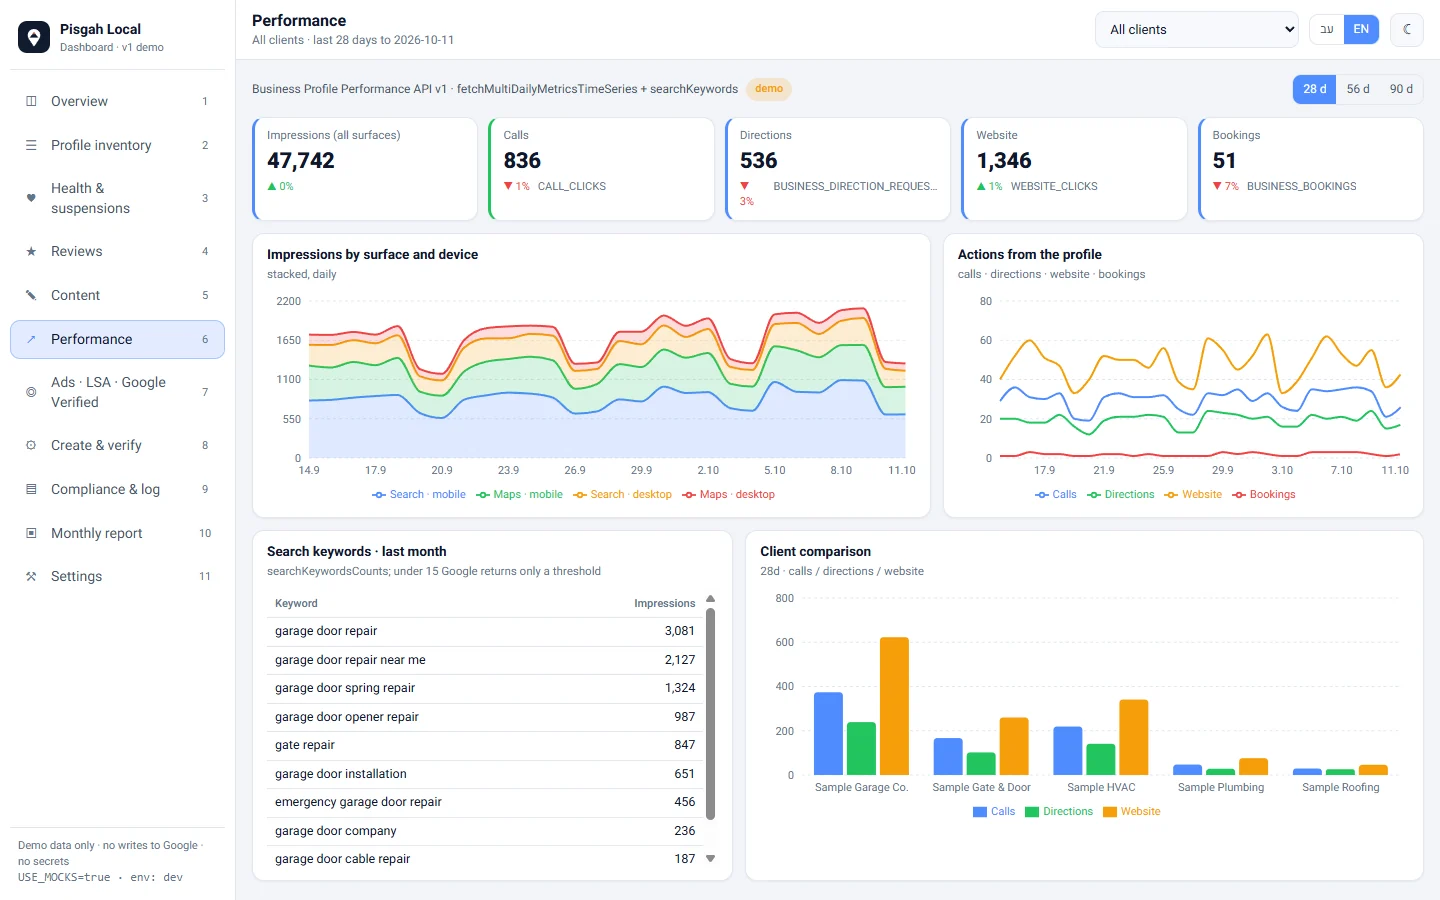Viewport: 1440px width, 900px height.
Task: Toggle dark mode with the moon icon
Action: coord(1407,29)
